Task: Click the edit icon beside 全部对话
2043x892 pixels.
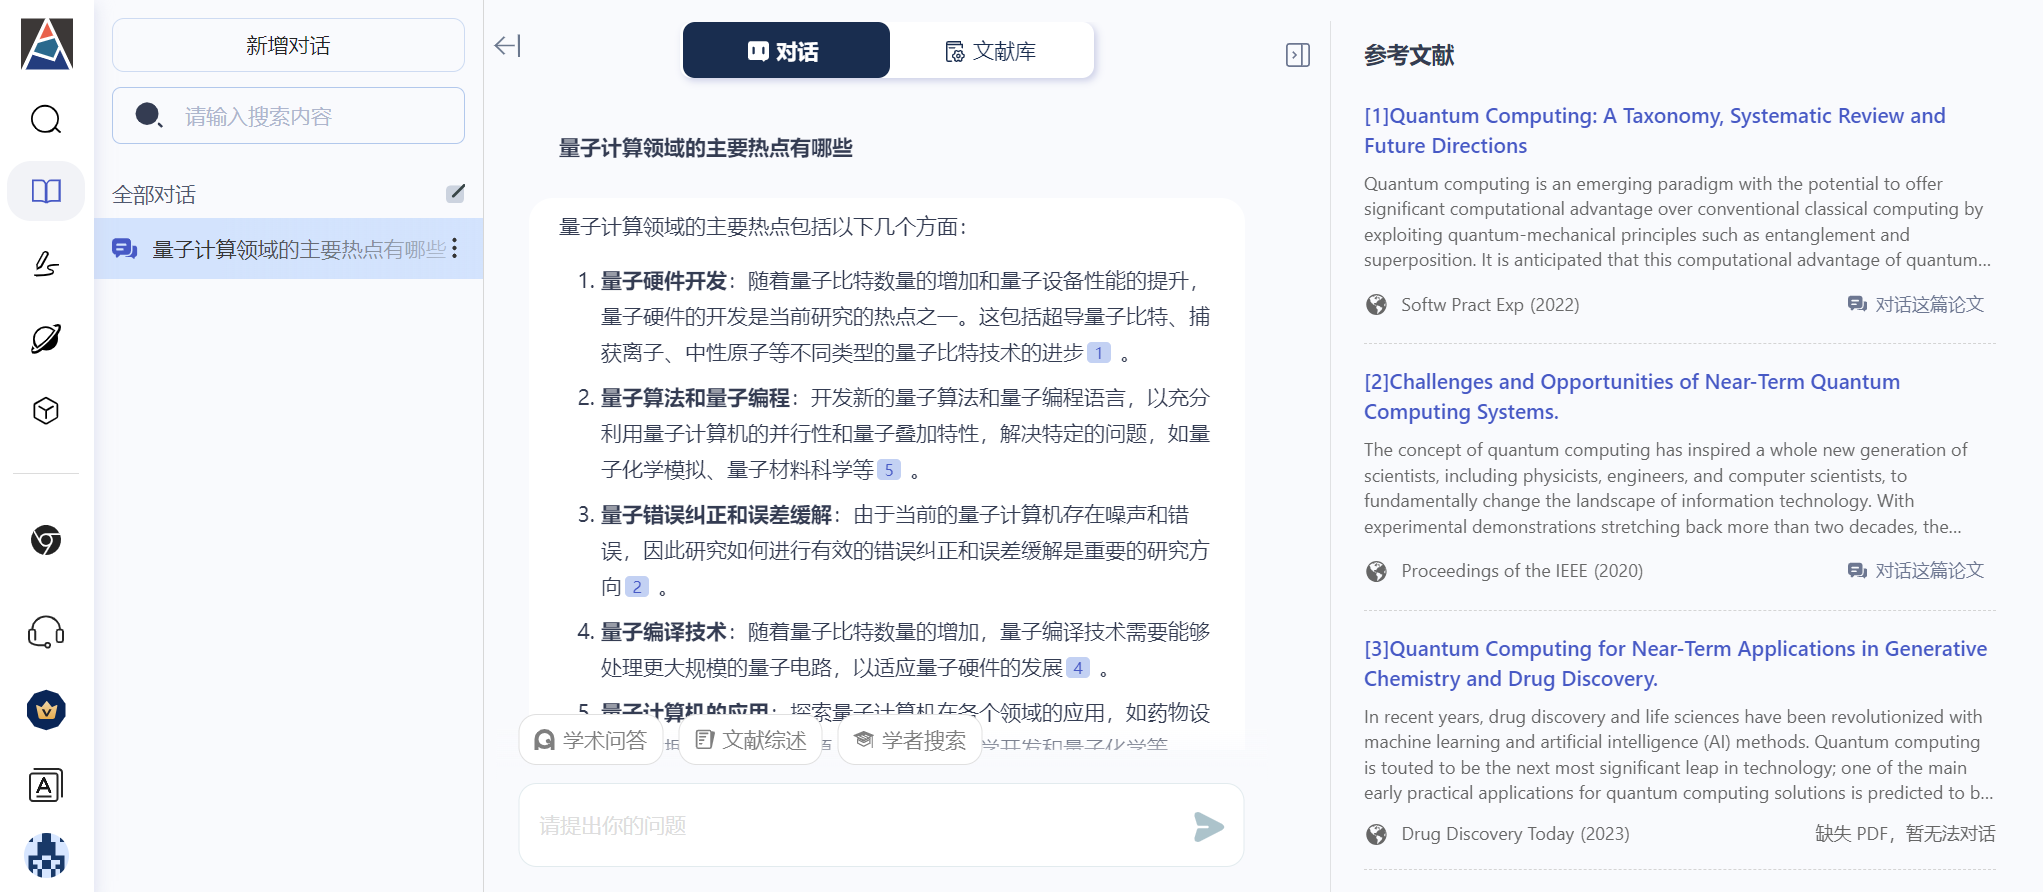Action: pos(455,193)
